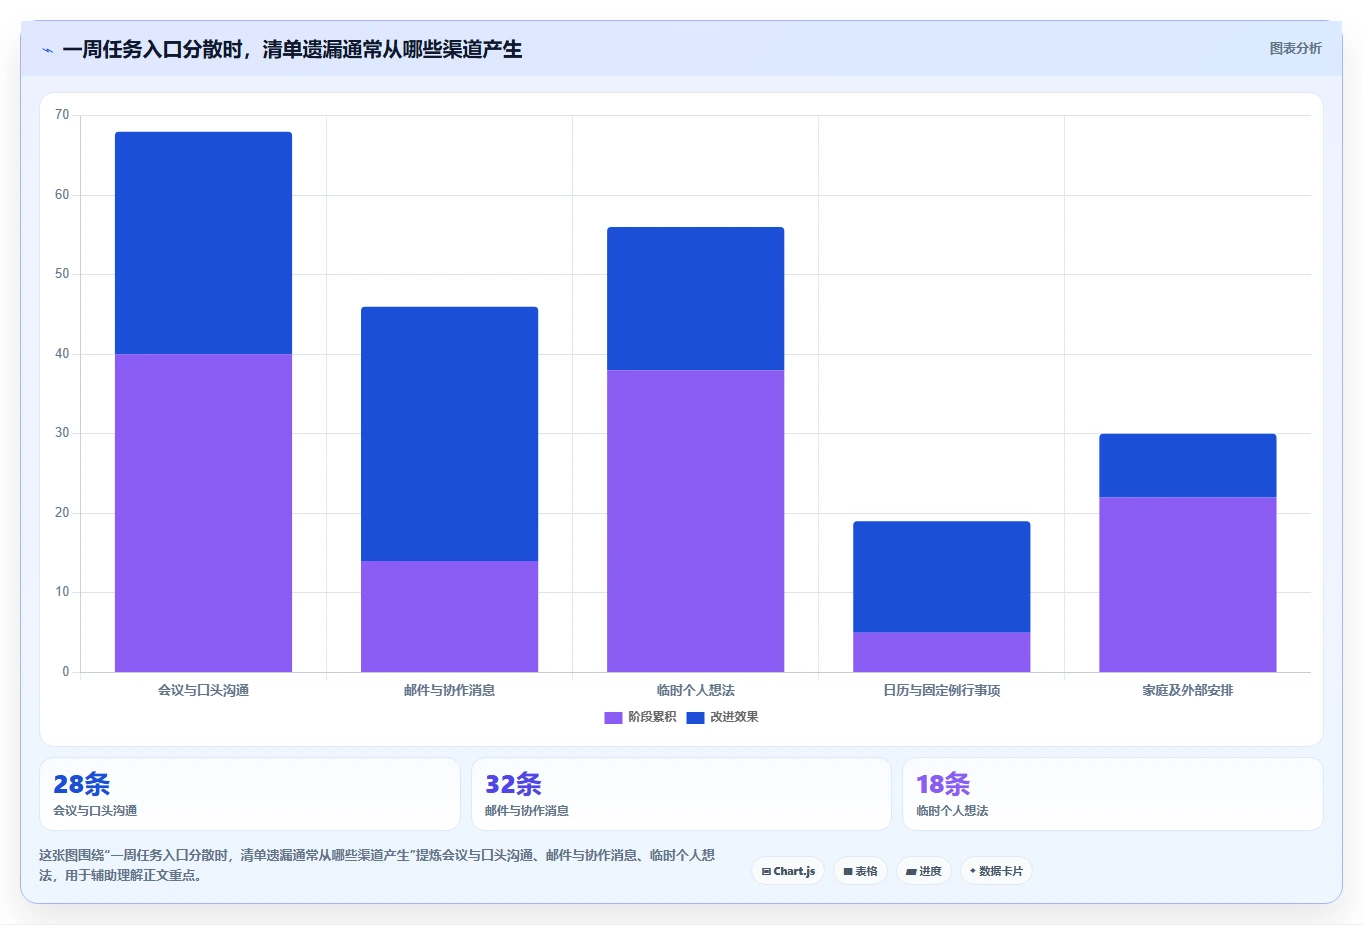Screen dimensions: 1363x925
Task: Click purple segment of 临时个人想法 bar
Action: click(x=695, y=521)
